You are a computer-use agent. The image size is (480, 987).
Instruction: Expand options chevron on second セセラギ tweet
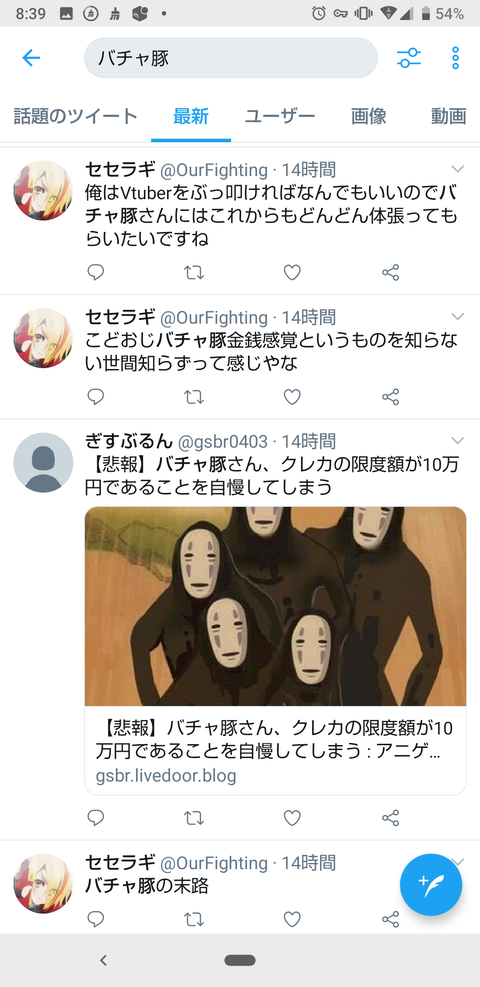458,316
